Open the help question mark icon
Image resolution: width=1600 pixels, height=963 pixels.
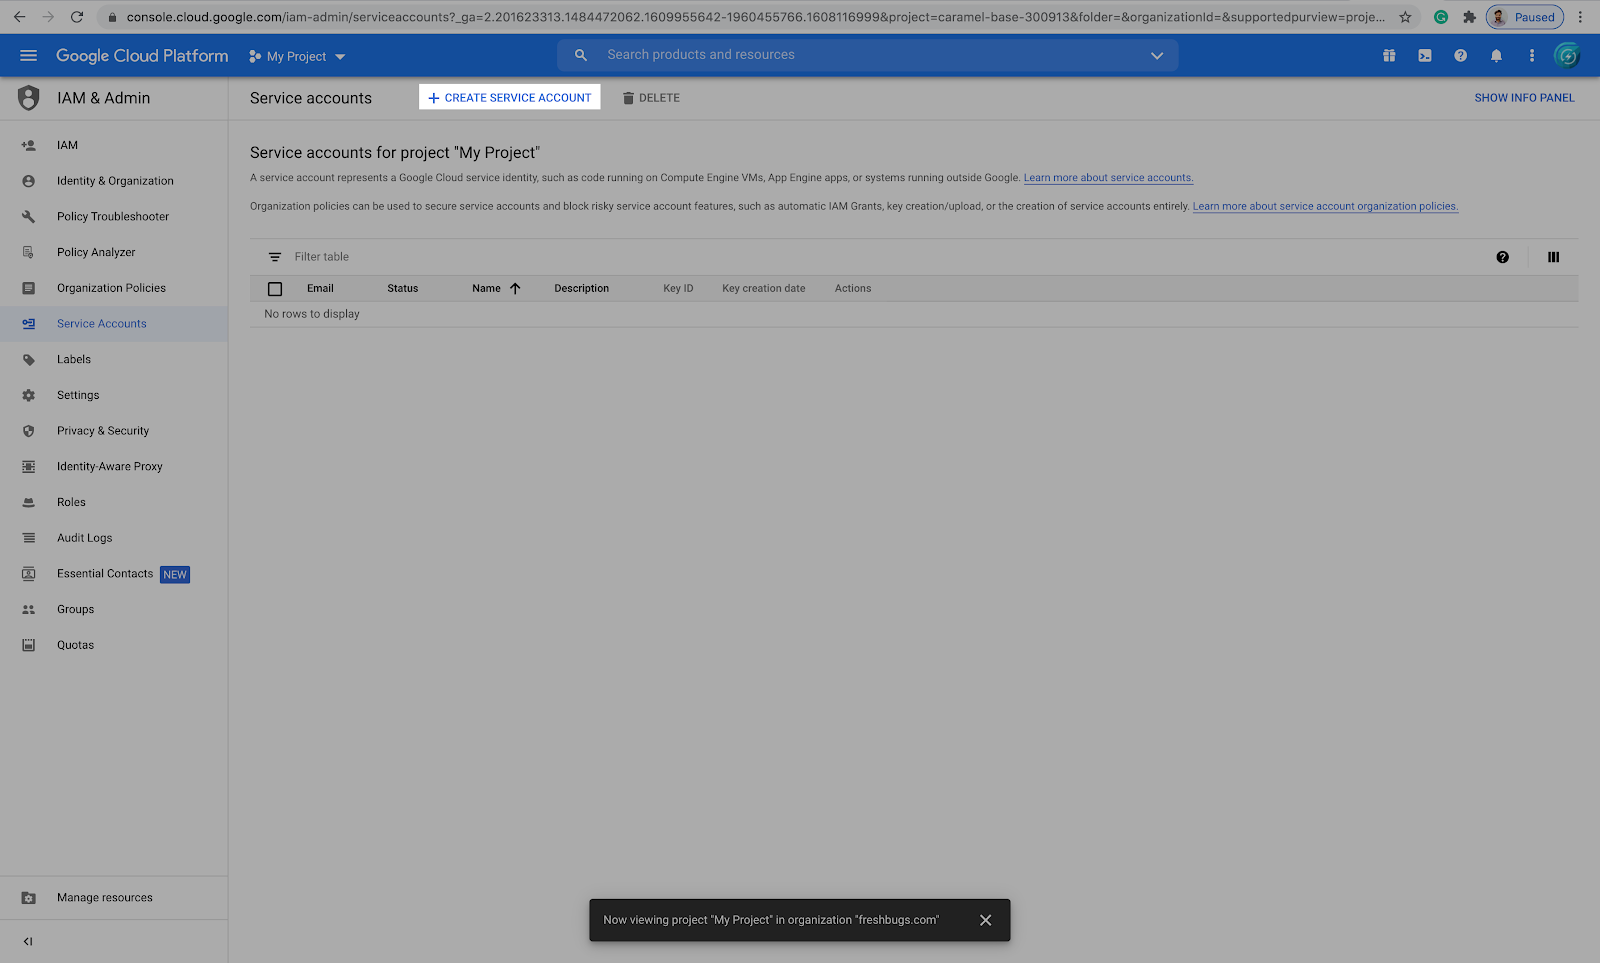tap(1461, 56)
